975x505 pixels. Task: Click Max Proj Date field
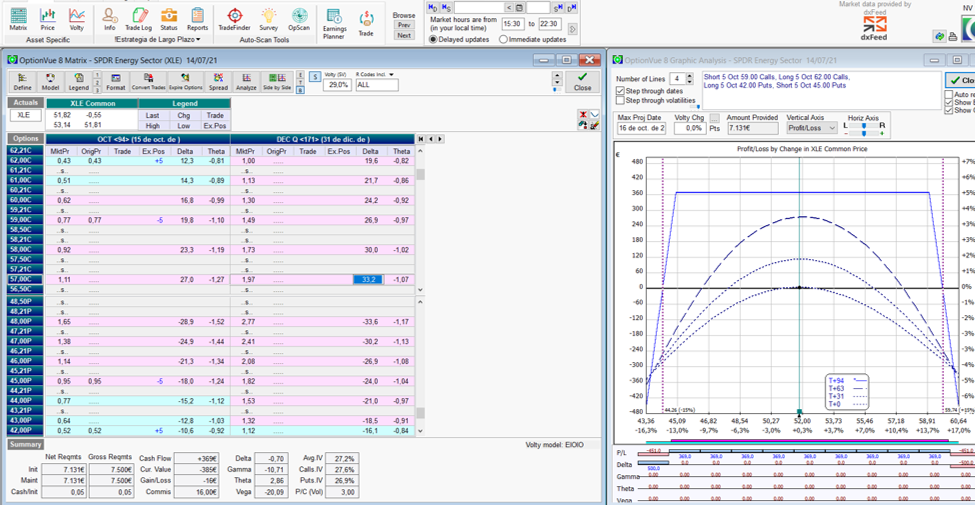(x=643, y=127)
